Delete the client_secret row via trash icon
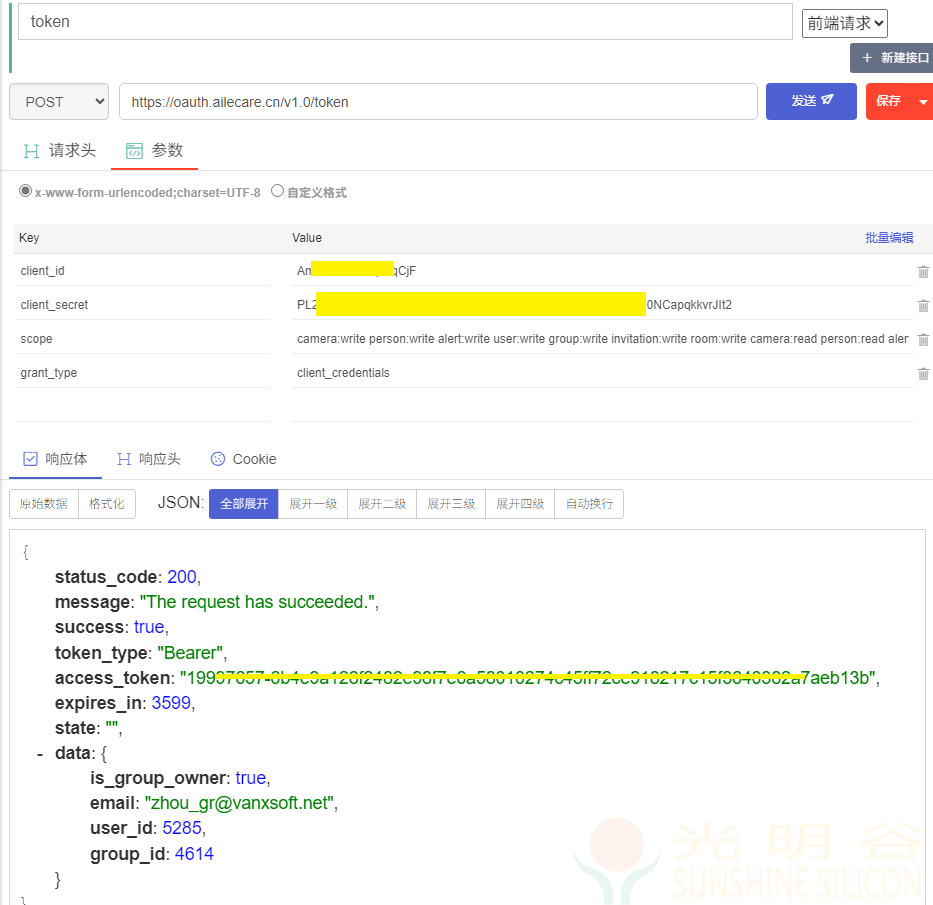Screen dimensions: 933x905 click(x=922, y=305)
